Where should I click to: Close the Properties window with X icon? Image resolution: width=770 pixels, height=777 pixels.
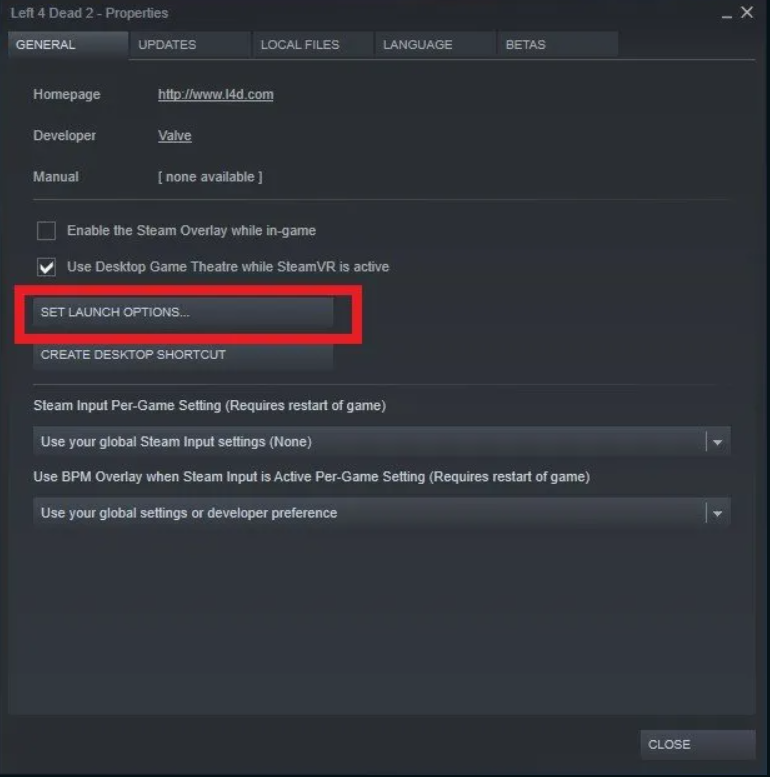coord(747,12)
